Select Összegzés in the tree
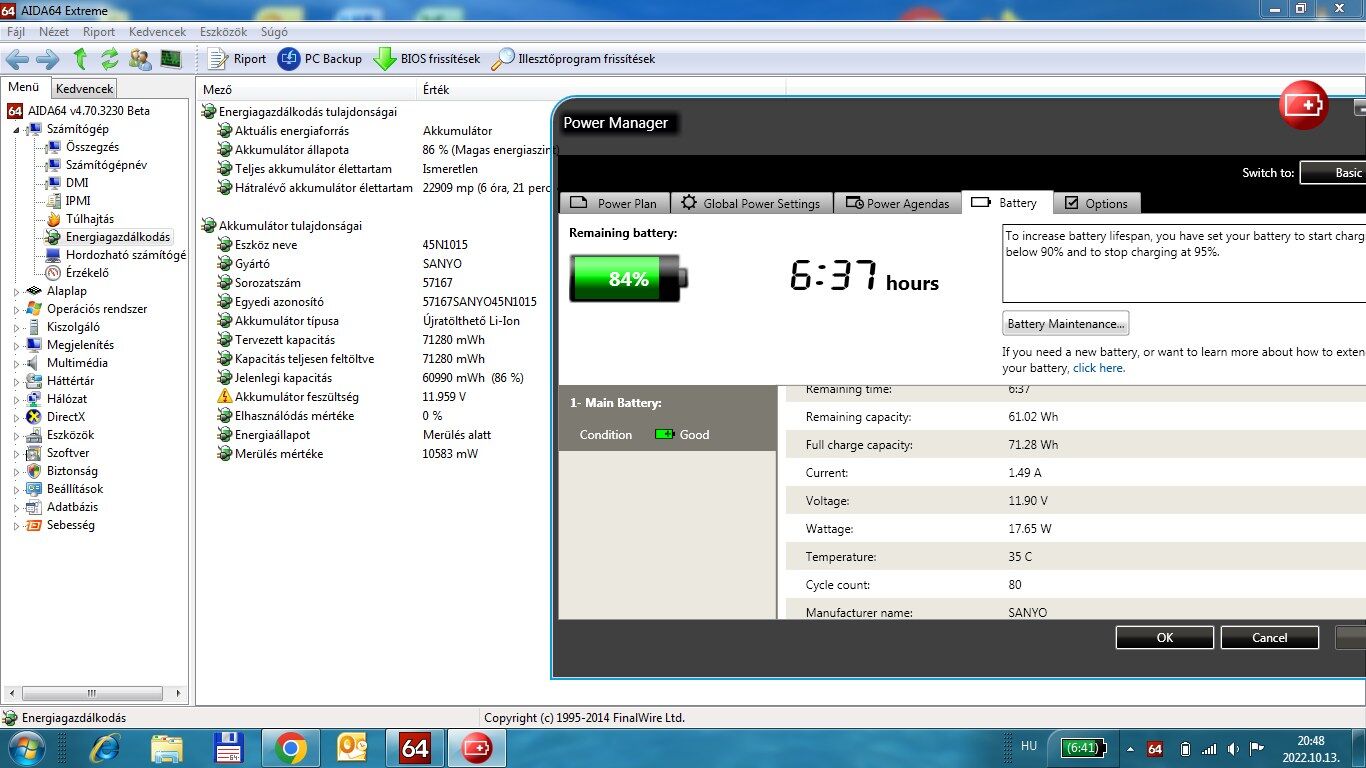1366x768 pixels. pos(92,147)
